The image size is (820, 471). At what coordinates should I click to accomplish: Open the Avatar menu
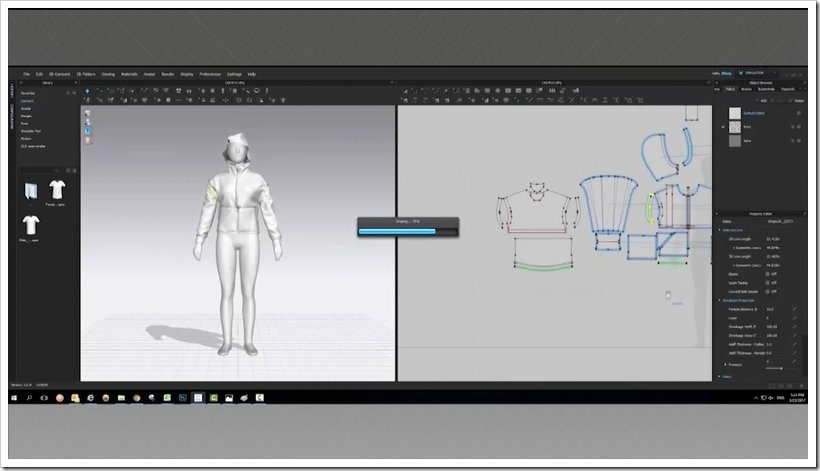149,74
